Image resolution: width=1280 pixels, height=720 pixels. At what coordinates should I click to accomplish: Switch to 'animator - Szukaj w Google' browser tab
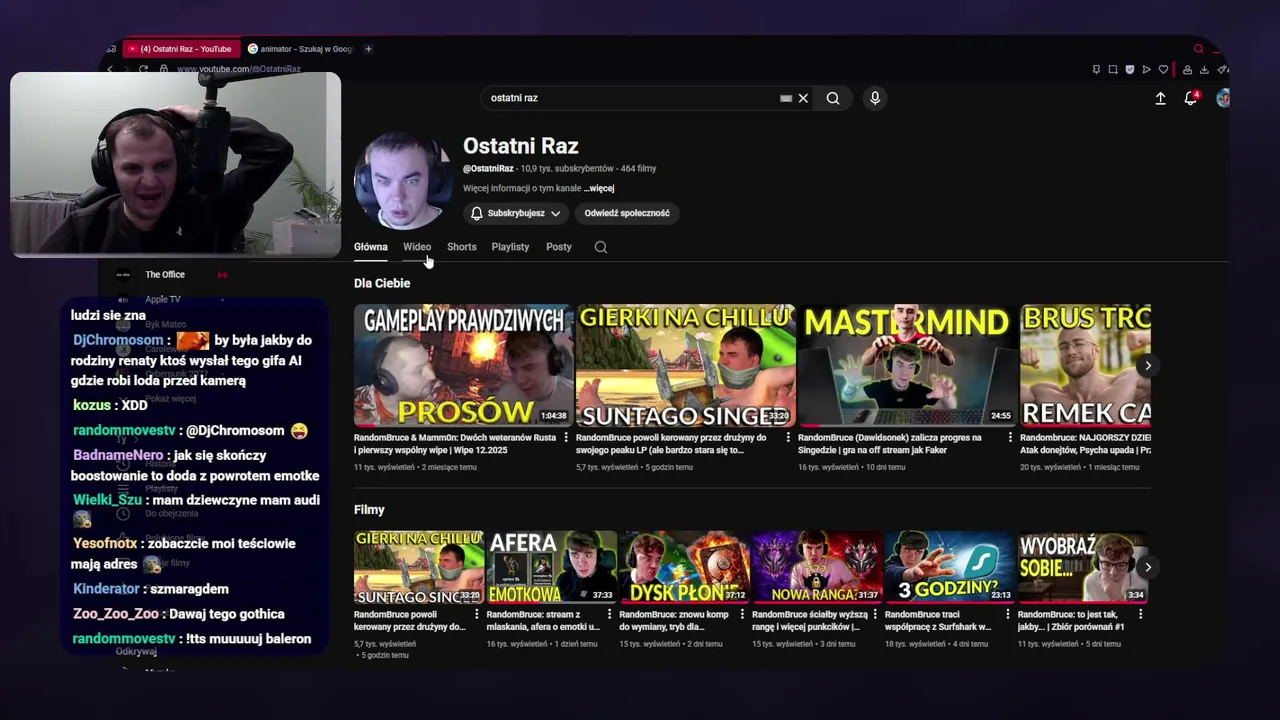(x=301, y=49)
